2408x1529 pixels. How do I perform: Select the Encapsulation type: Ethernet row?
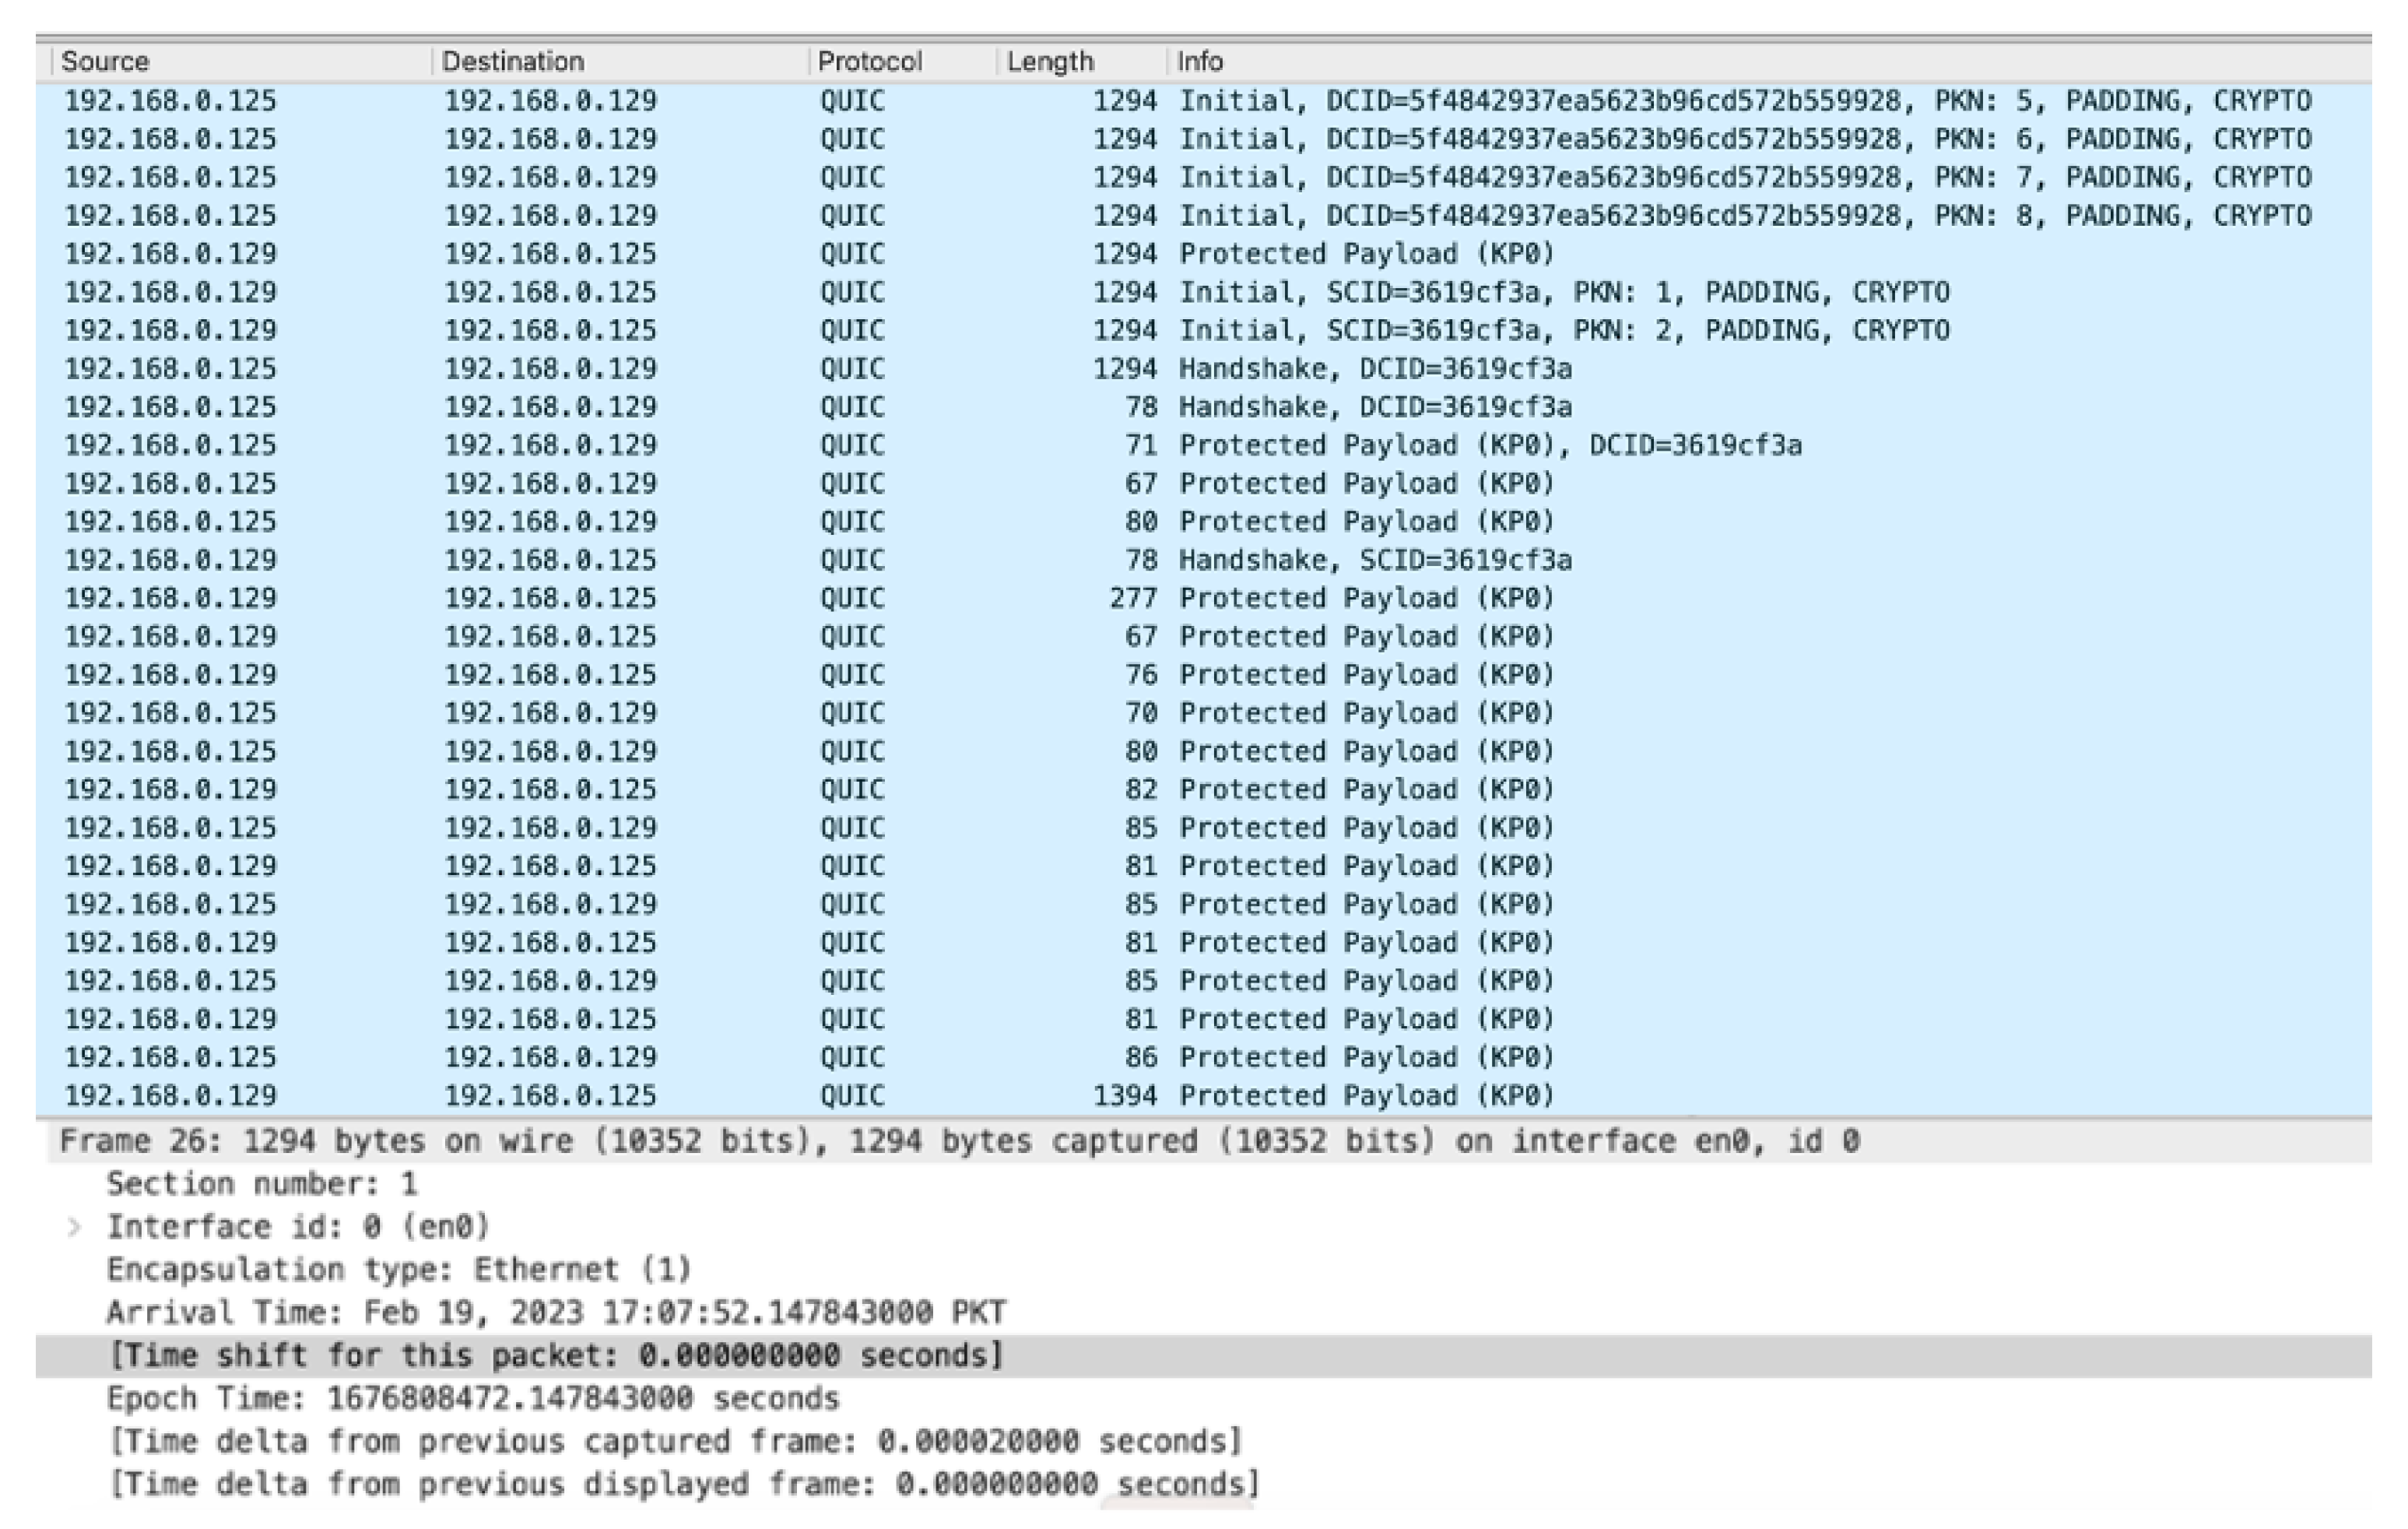pos(398,1270)
